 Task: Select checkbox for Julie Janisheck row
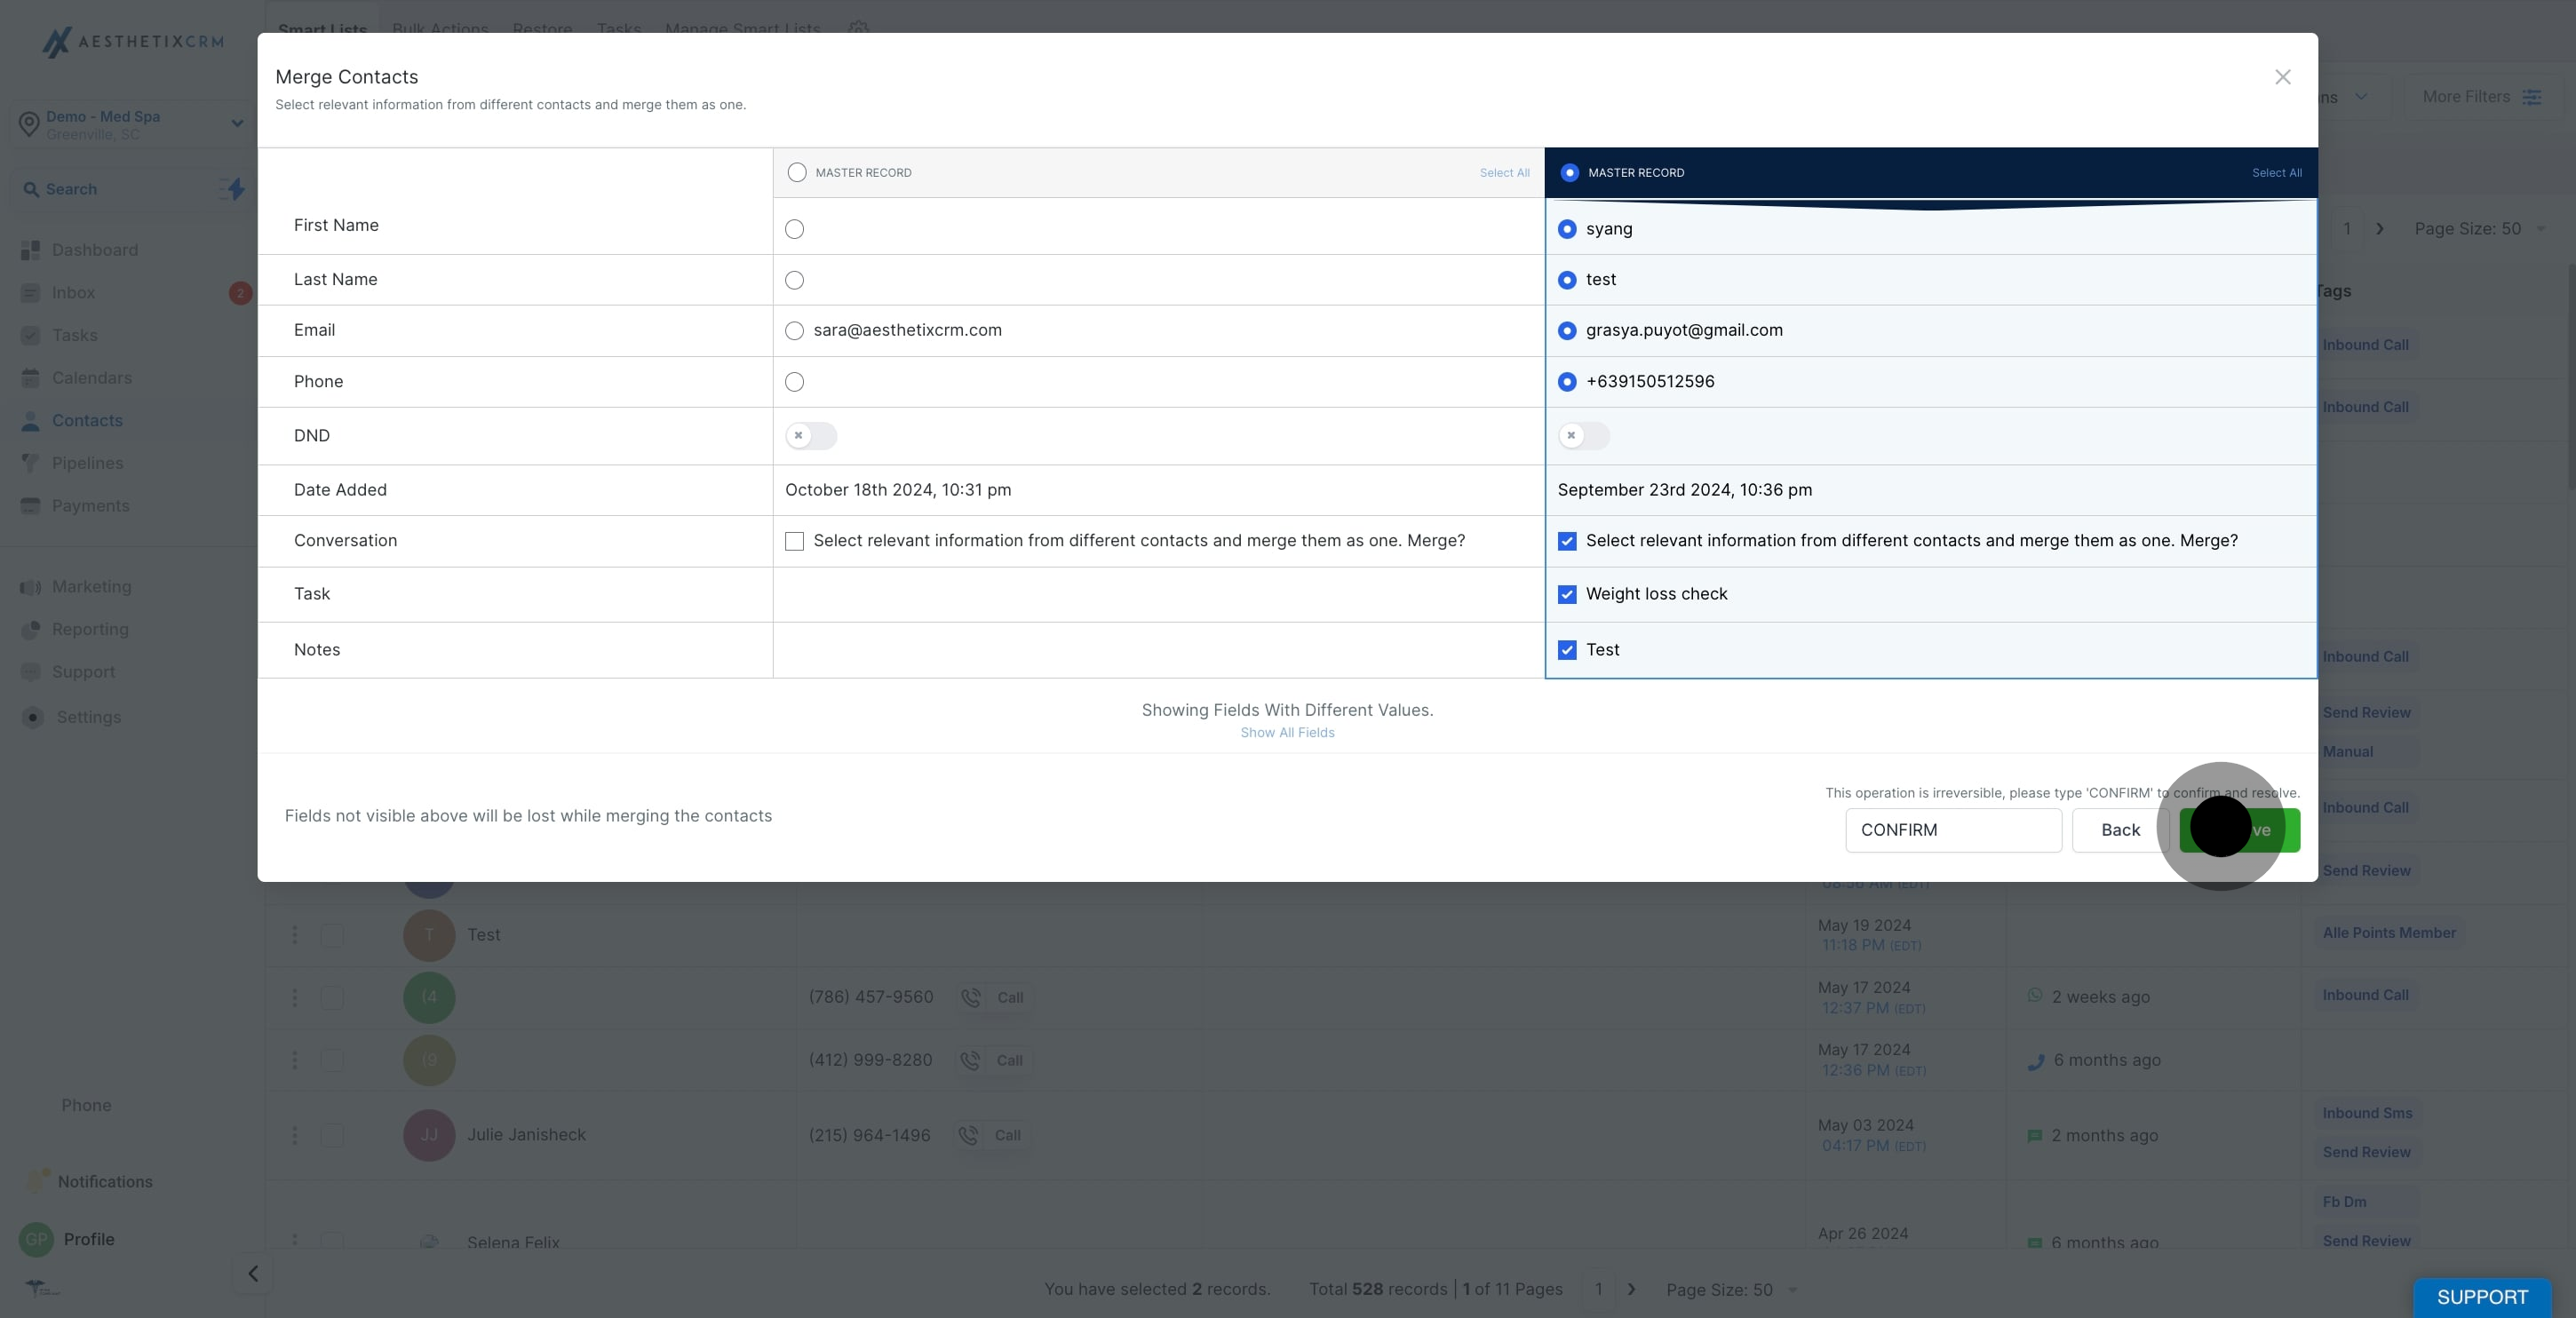(332, 1135)
